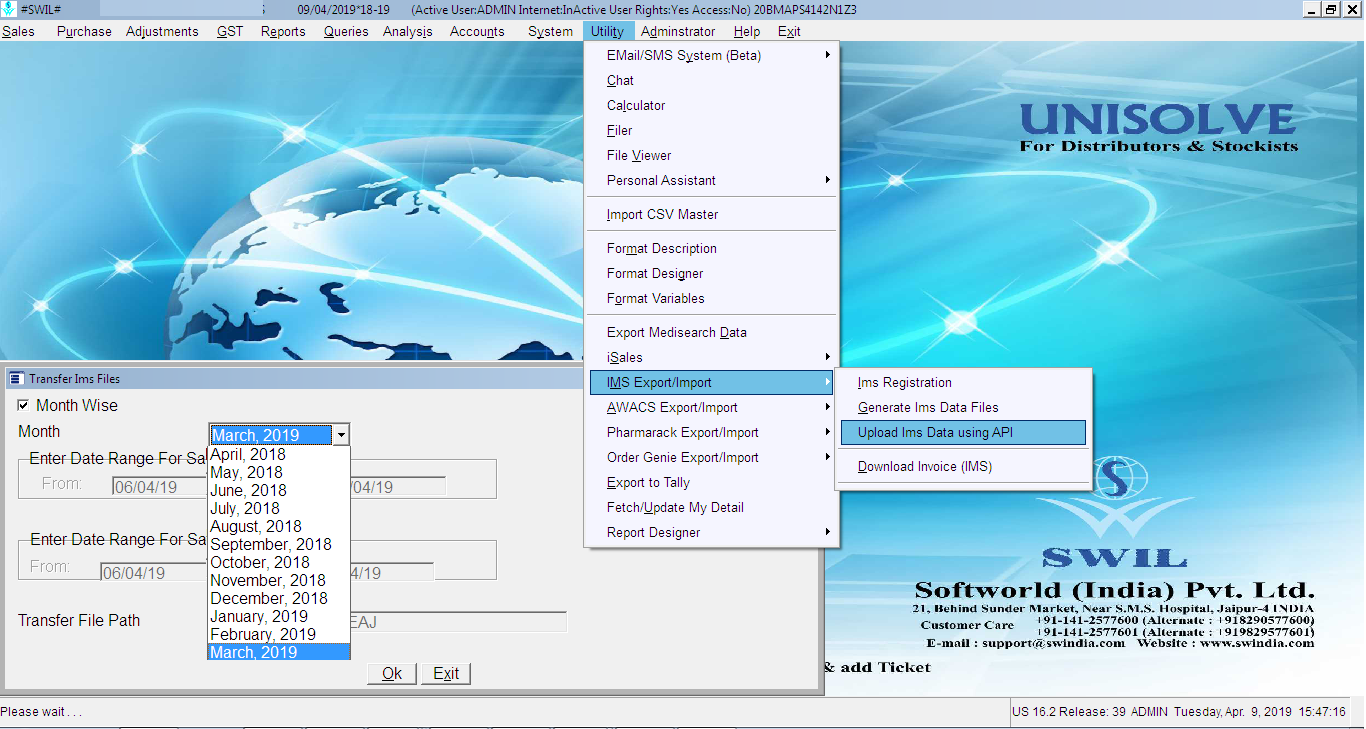Open the Month combo box arrow
The image size is (1366, 729).
[x=341, y=435]
